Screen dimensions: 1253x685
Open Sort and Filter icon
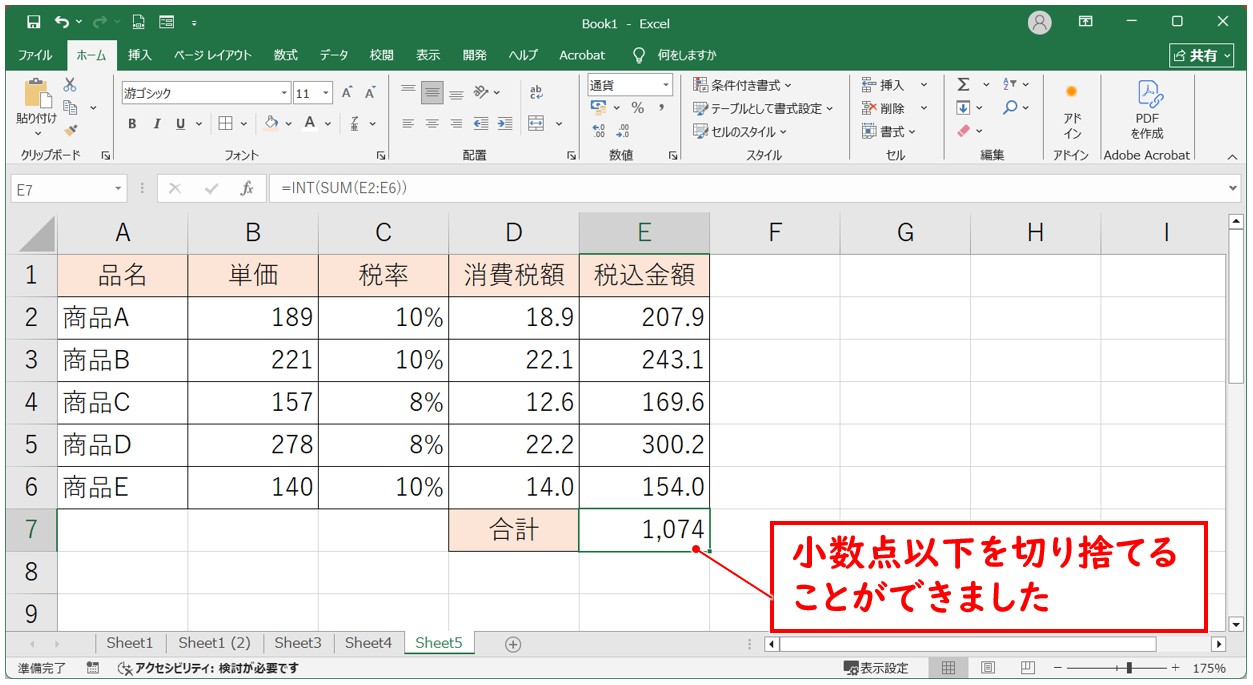click(1010, 85)
